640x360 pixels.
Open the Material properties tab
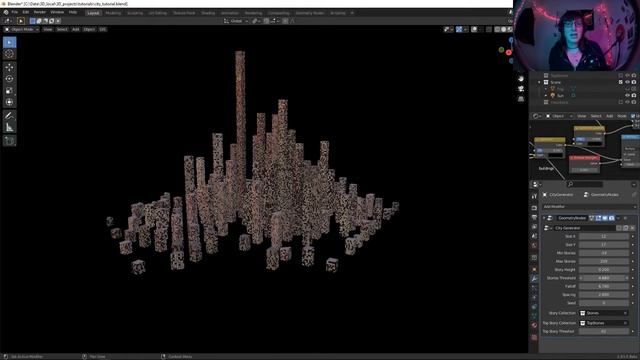534,325
